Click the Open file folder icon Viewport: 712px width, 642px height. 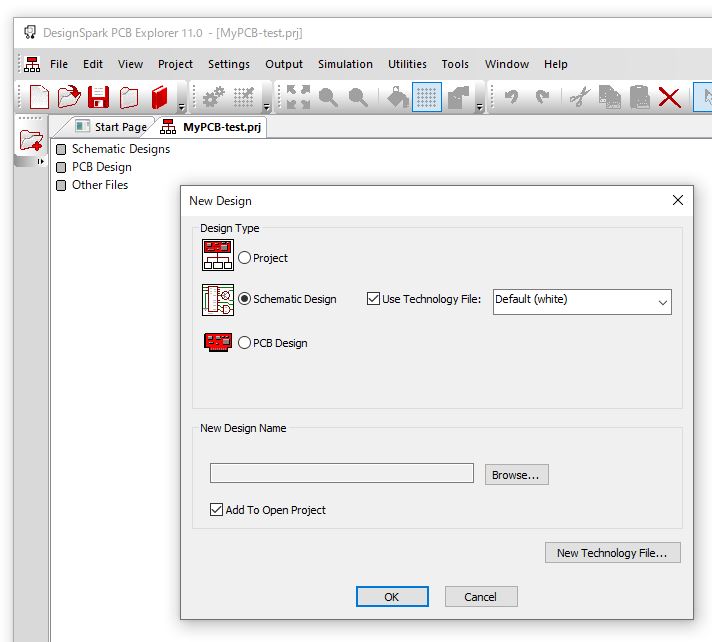click(68, 97)
